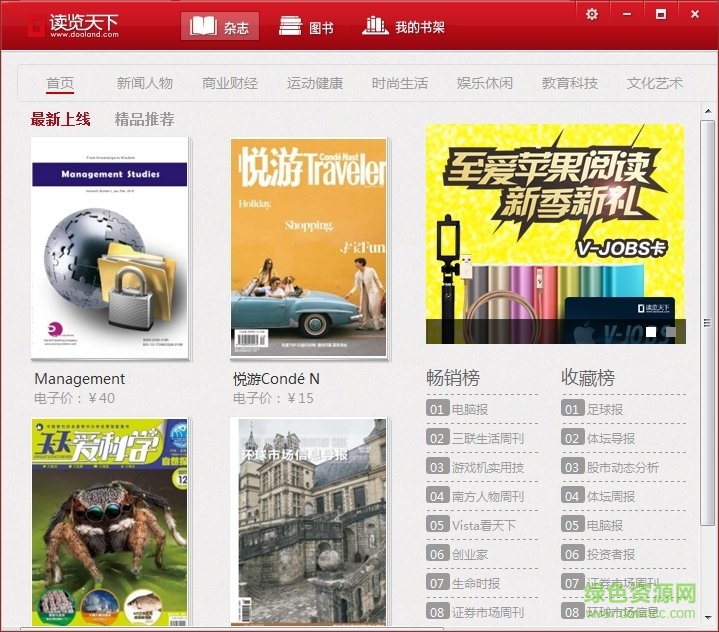Open 时尚生活 category

(400, 83)
